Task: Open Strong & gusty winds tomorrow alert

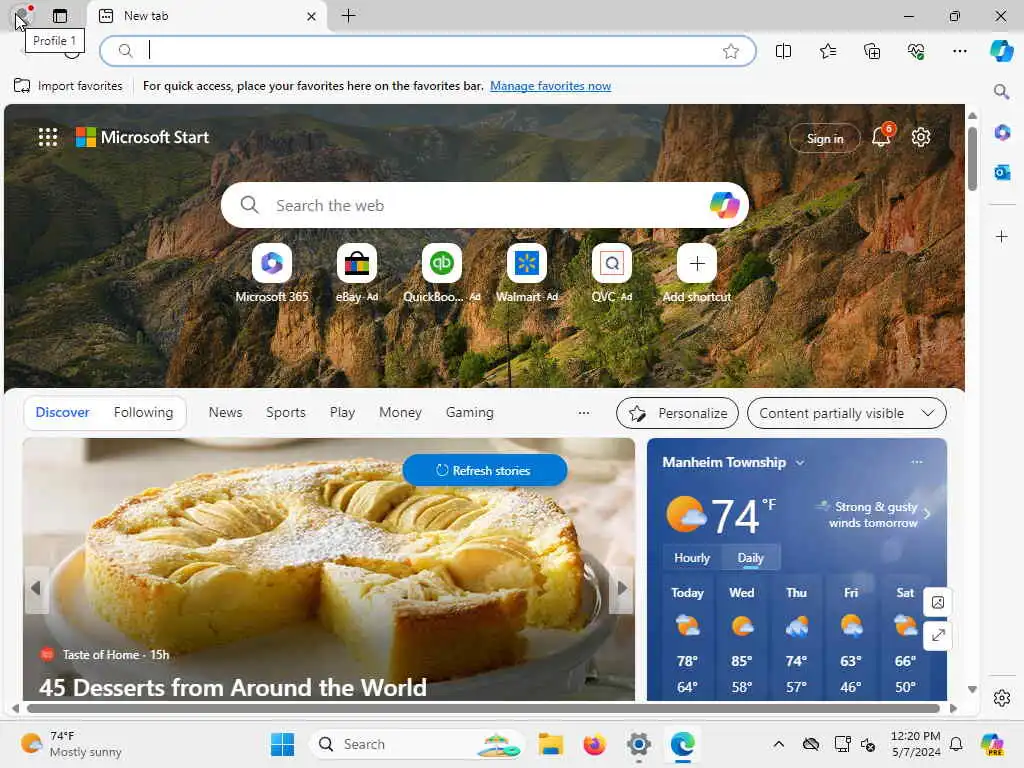Action: pyautogui.click(x=873, y=515)
